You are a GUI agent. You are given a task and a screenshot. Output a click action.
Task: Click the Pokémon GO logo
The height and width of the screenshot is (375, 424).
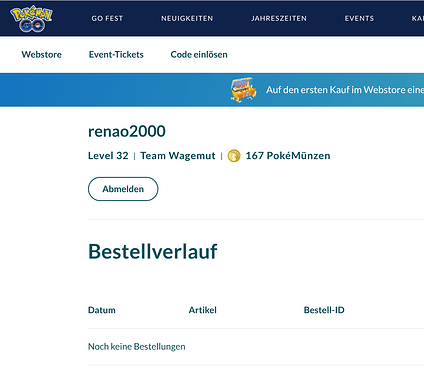tap(31, 19)
